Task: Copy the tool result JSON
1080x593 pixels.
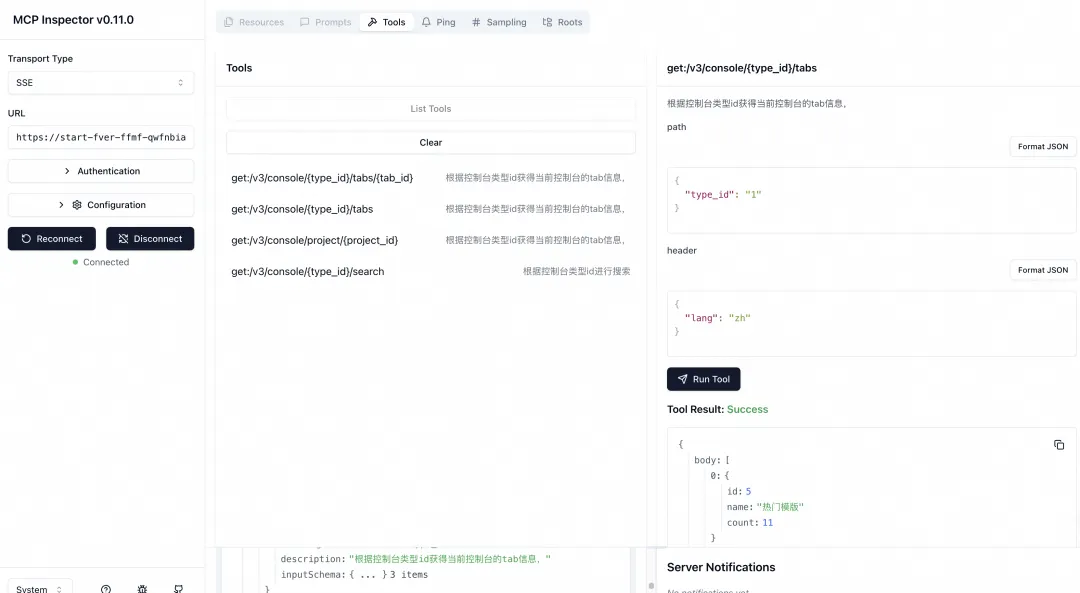Action: click(x=1059, y=445)
